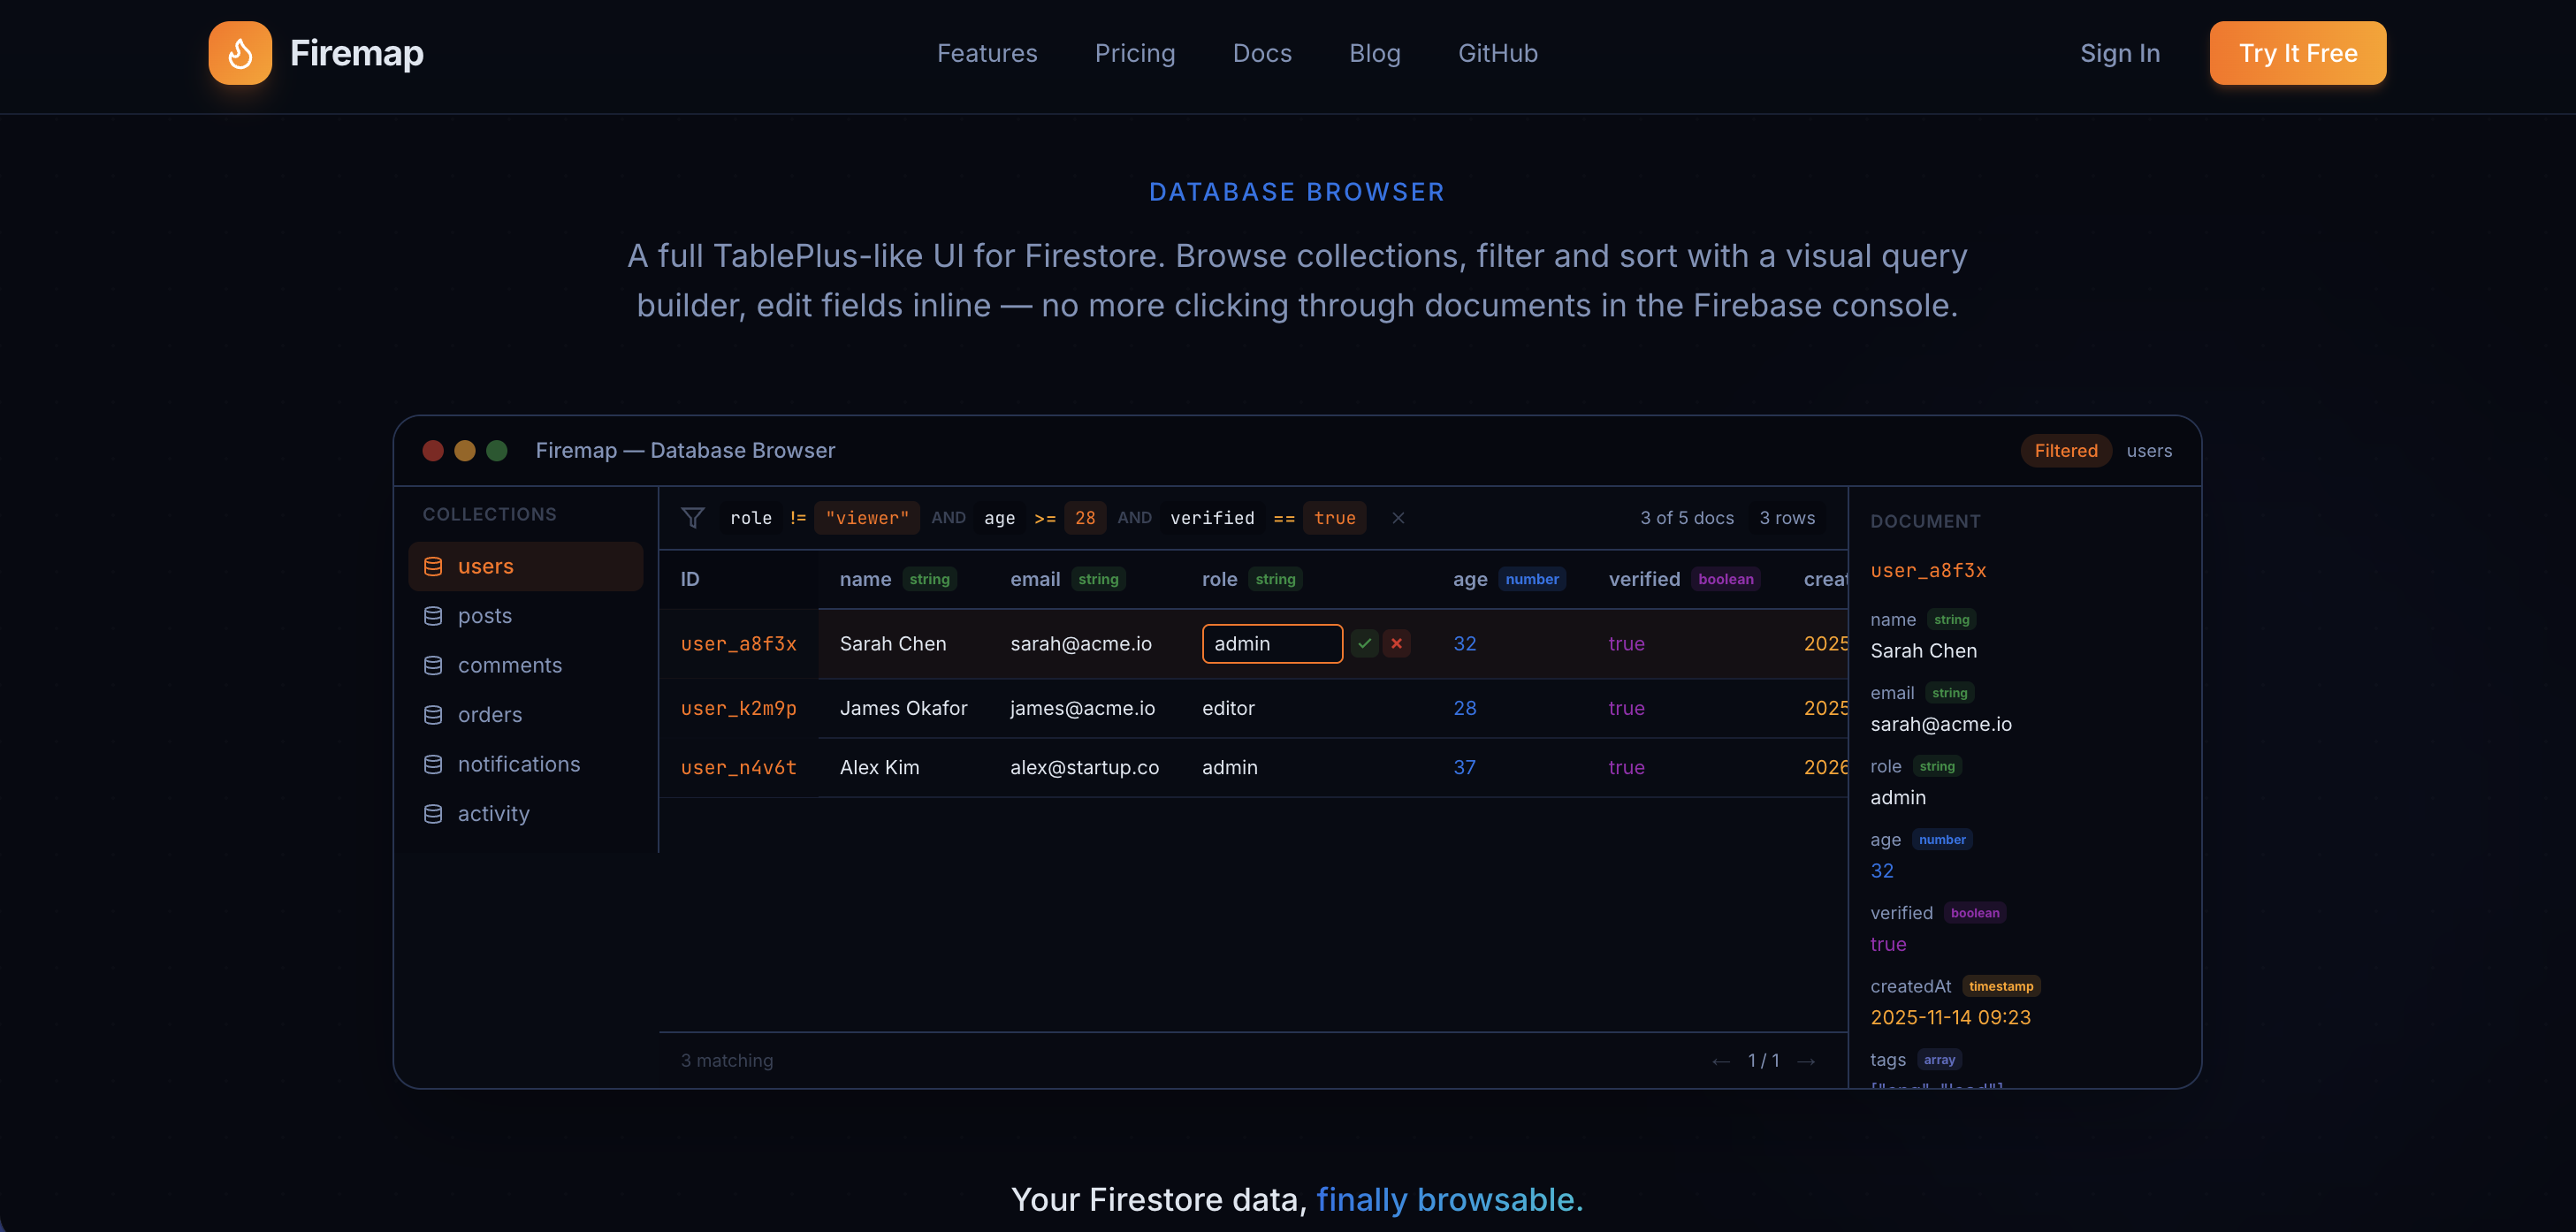
Task: Open the Pricing menu item
Action: pos(1135,53)
